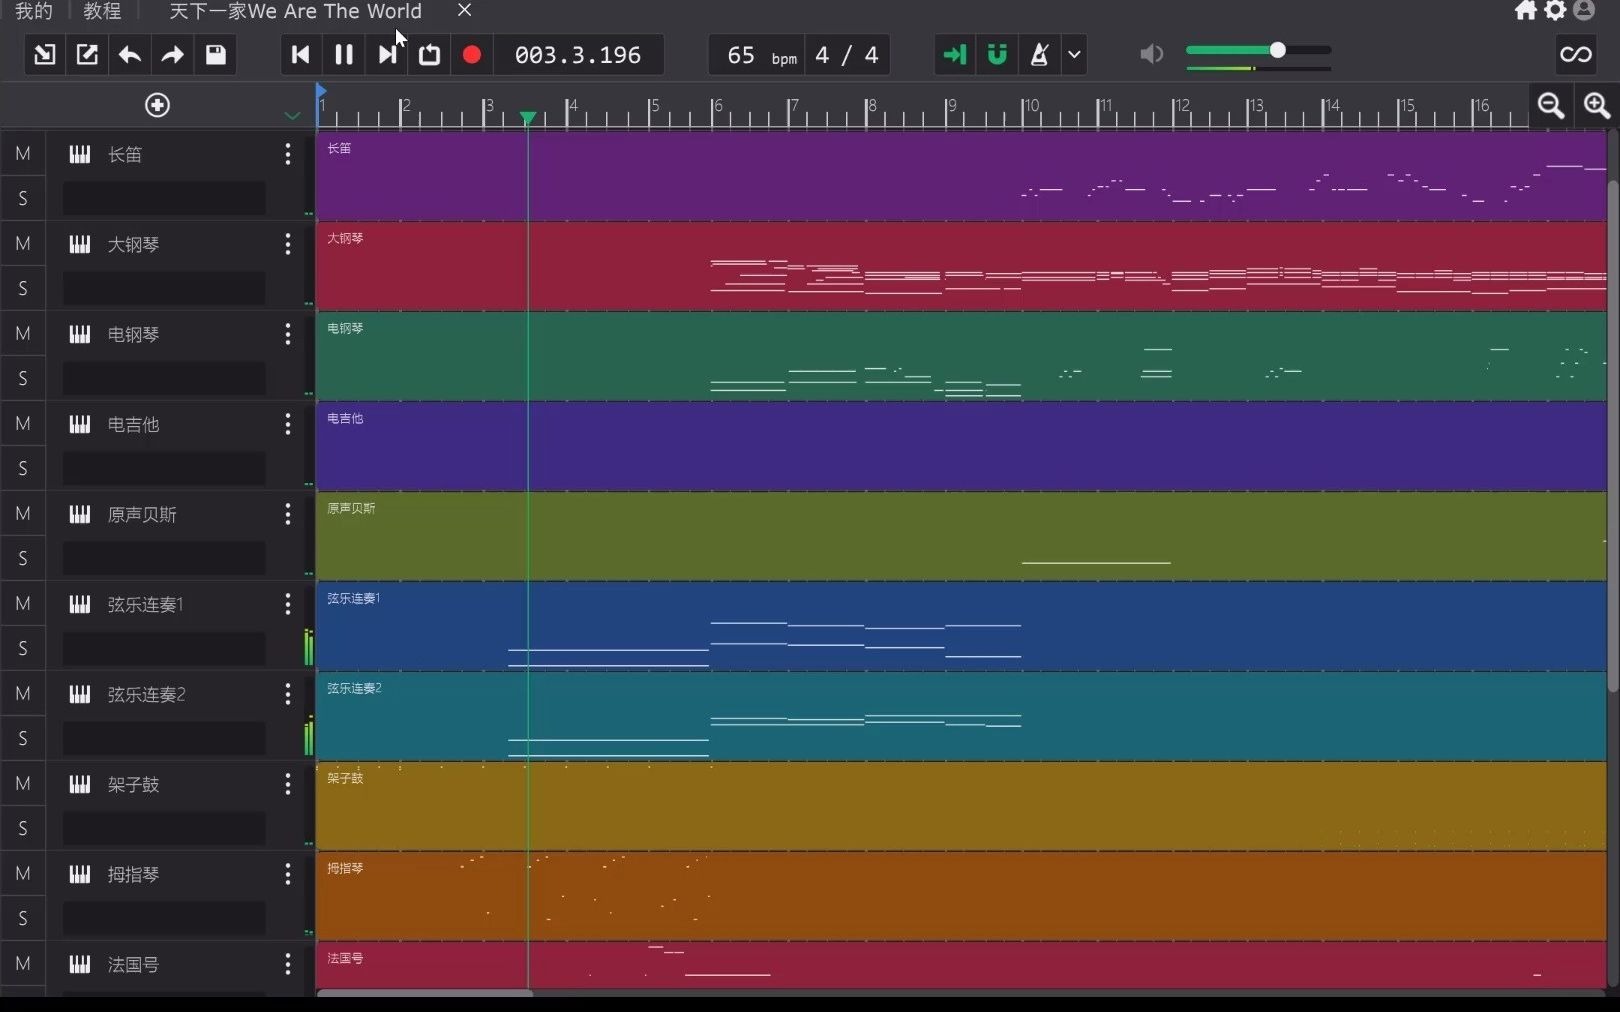Switch to the 教程 tab
Viewport: 1620px width, 1012px height.
coord(102,11)
